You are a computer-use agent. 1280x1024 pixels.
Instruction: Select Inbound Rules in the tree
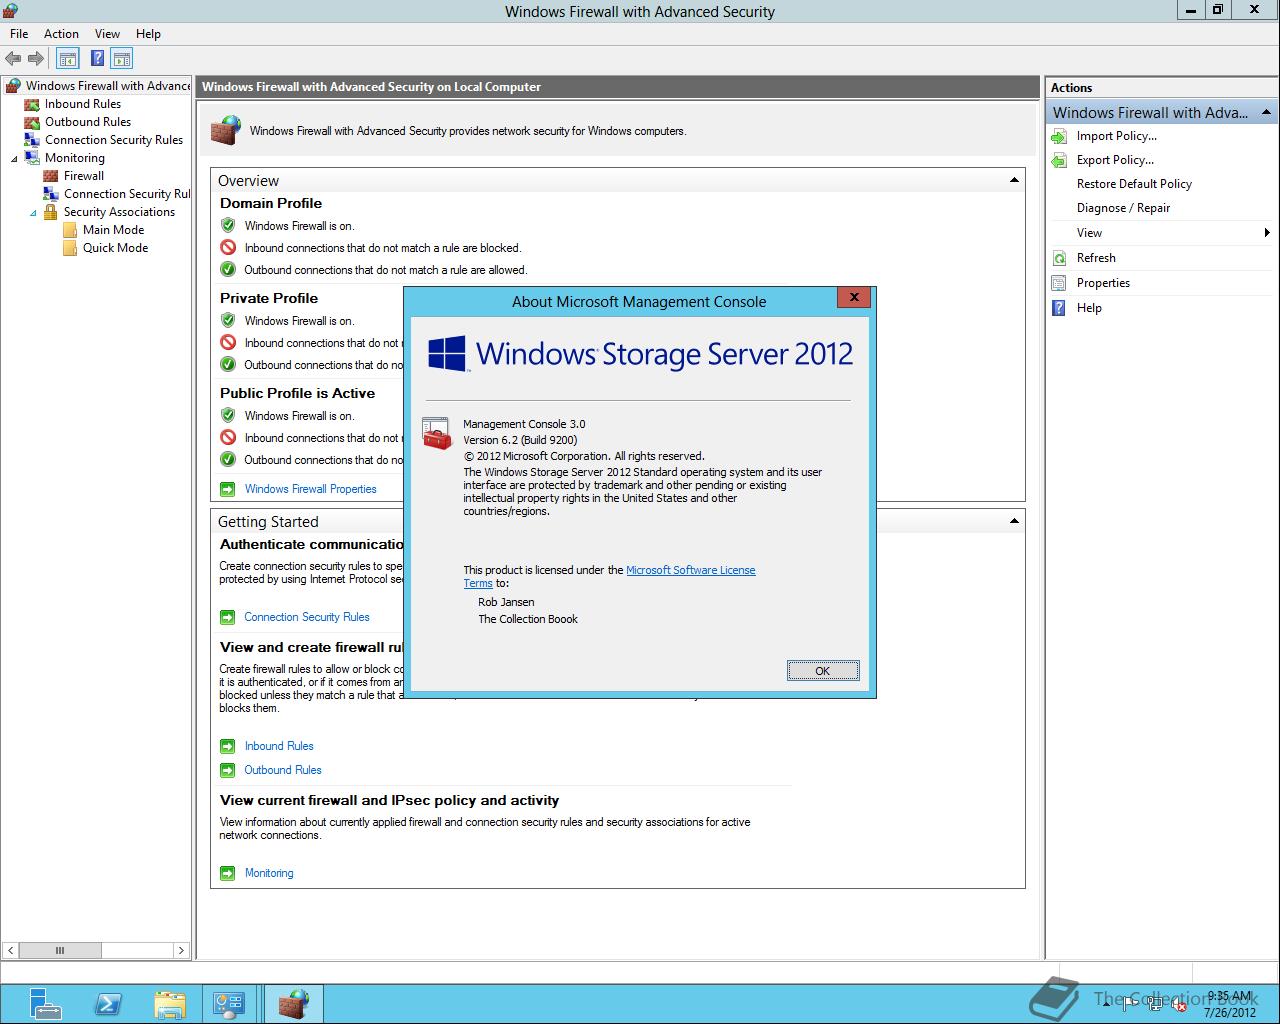[83, 104]
